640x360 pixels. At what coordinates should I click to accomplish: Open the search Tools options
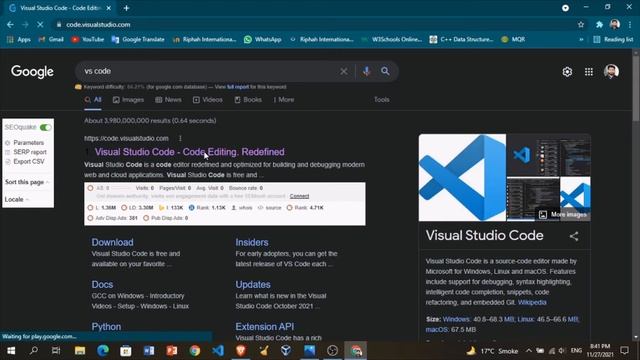pos(382,100)
